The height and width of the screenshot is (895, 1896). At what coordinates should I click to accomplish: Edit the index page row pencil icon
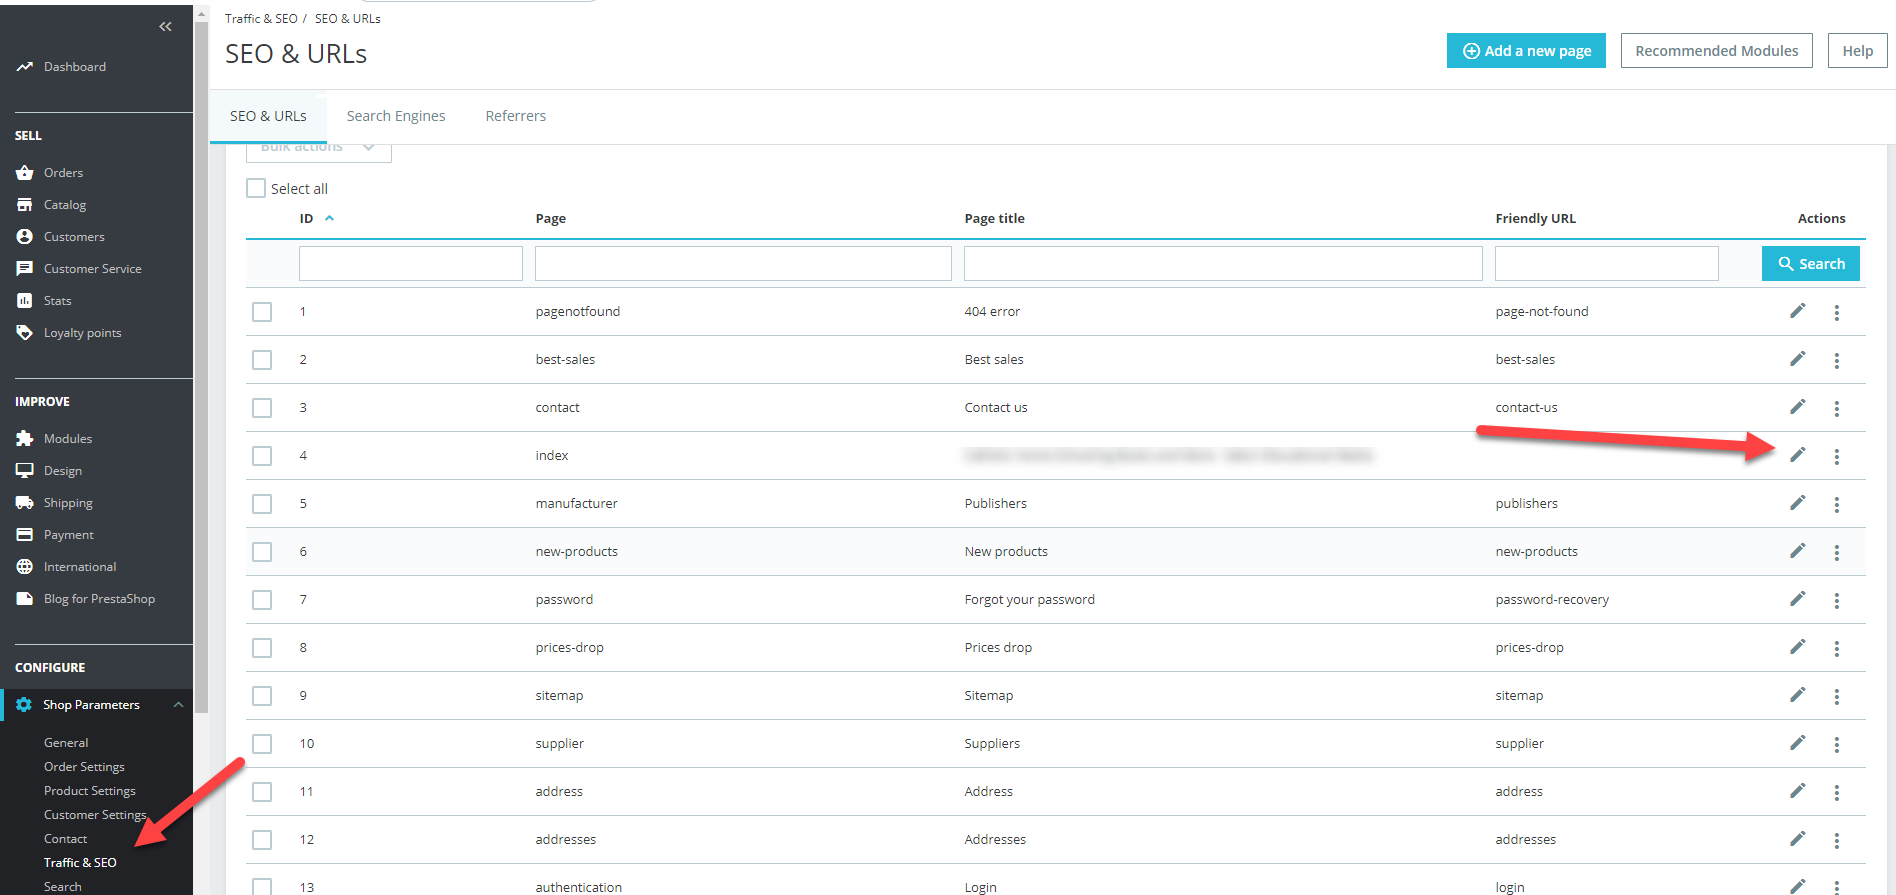[1798, 455]
